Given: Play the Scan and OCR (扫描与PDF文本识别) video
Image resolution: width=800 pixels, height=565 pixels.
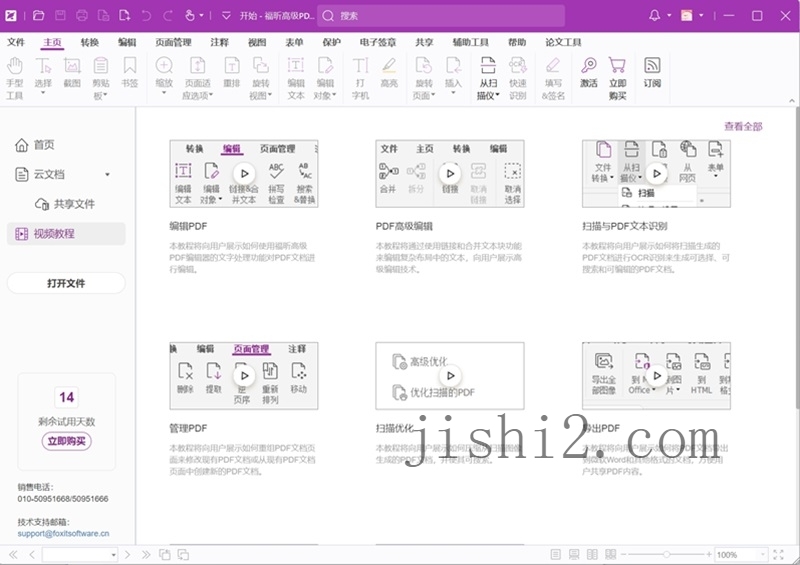Looking at the screenshot, I should [657, 174].
